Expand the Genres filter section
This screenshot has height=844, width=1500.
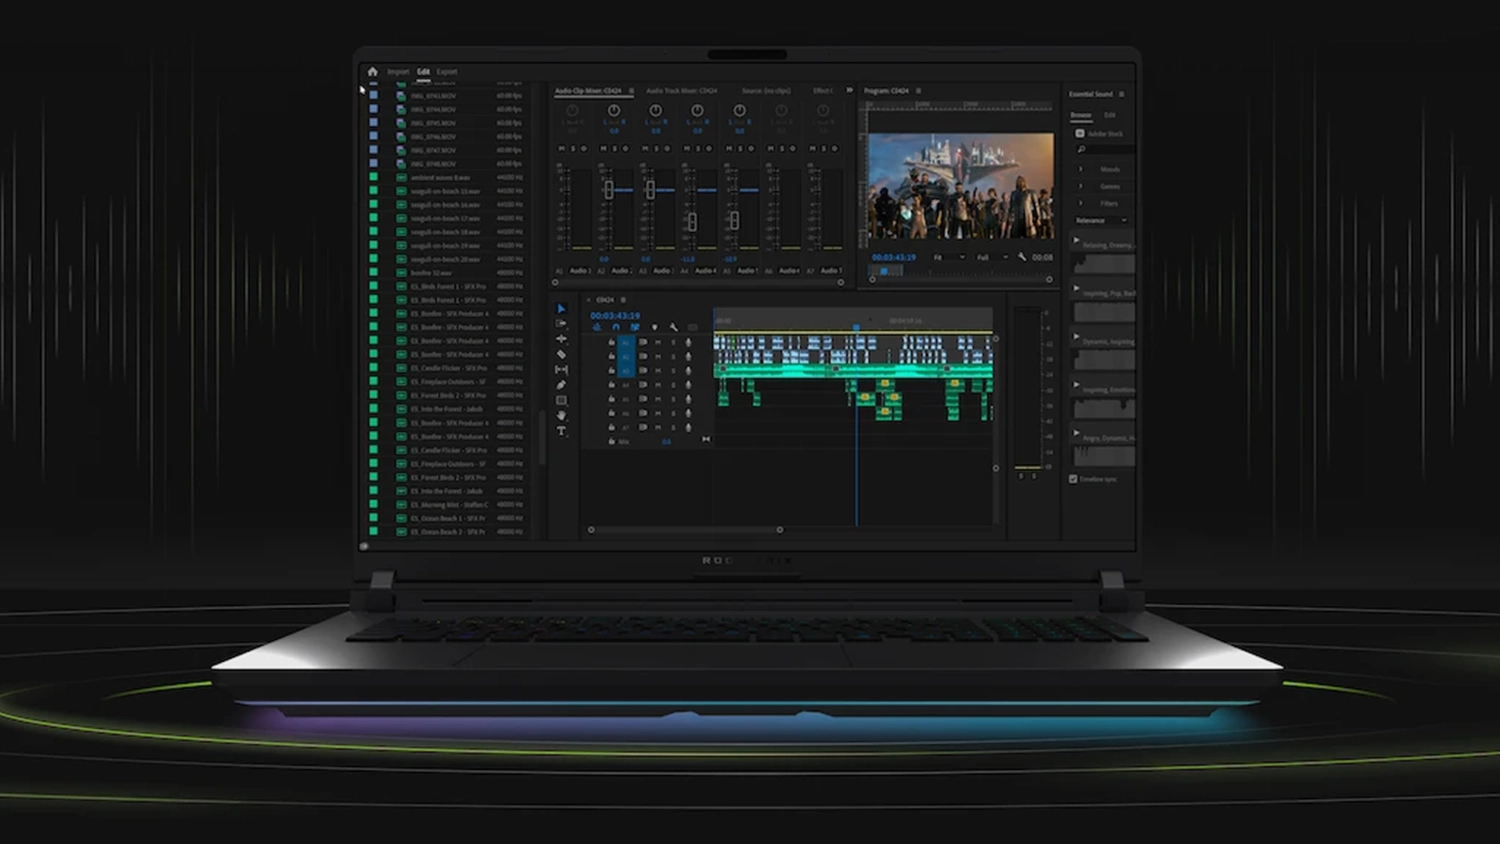pyautogui.click(x=1081, y=186)
